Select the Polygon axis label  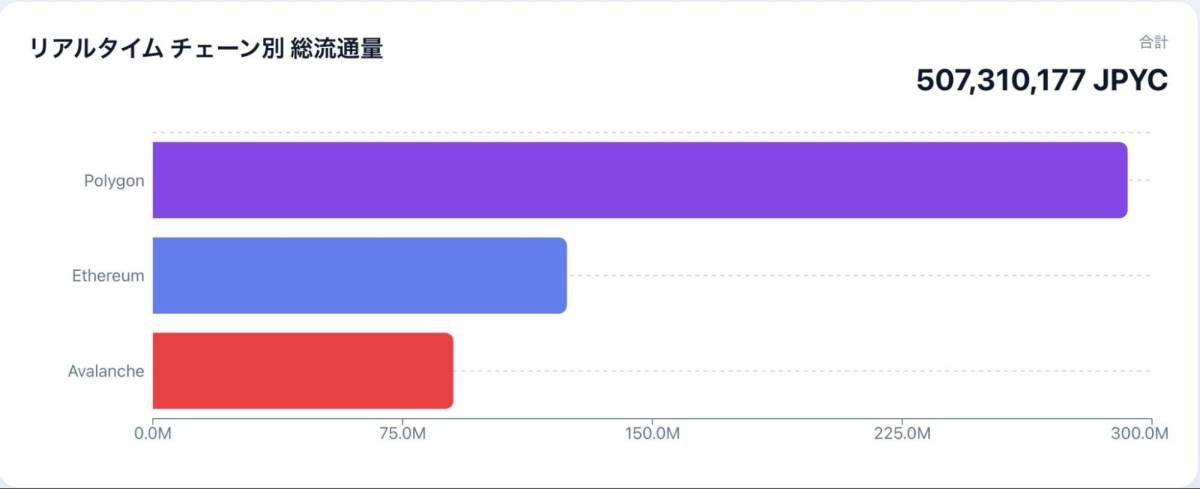click(x=114, y=181)
